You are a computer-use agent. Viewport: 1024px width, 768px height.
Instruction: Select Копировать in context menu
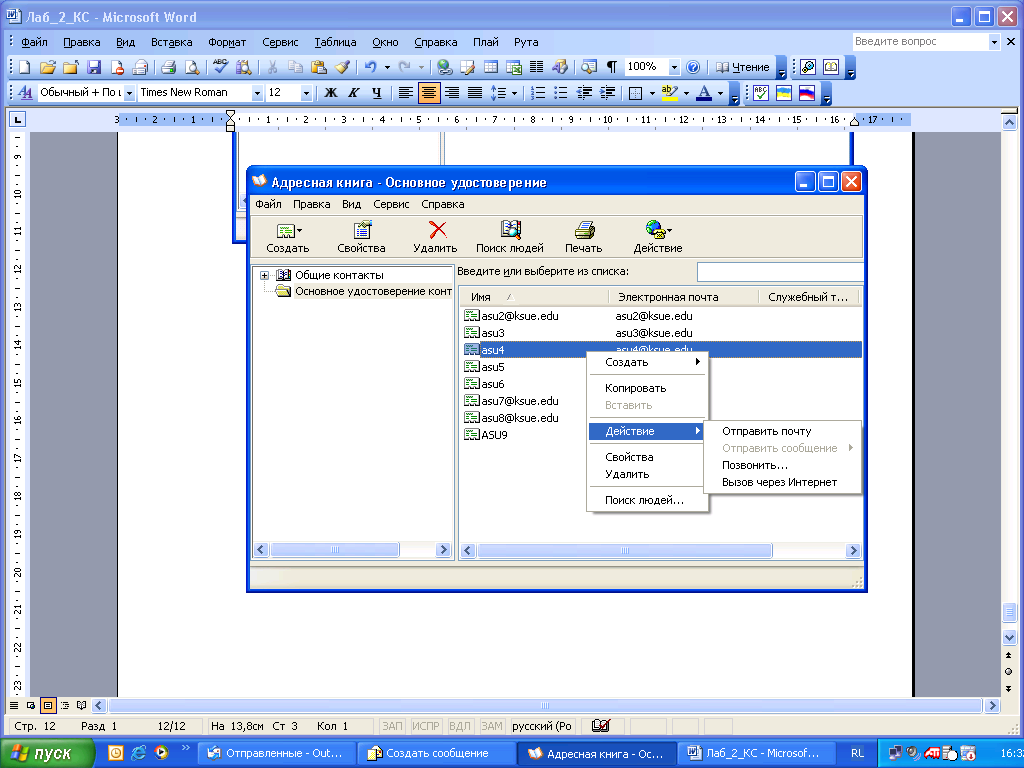pyautogui.click(x=647, y=388)
